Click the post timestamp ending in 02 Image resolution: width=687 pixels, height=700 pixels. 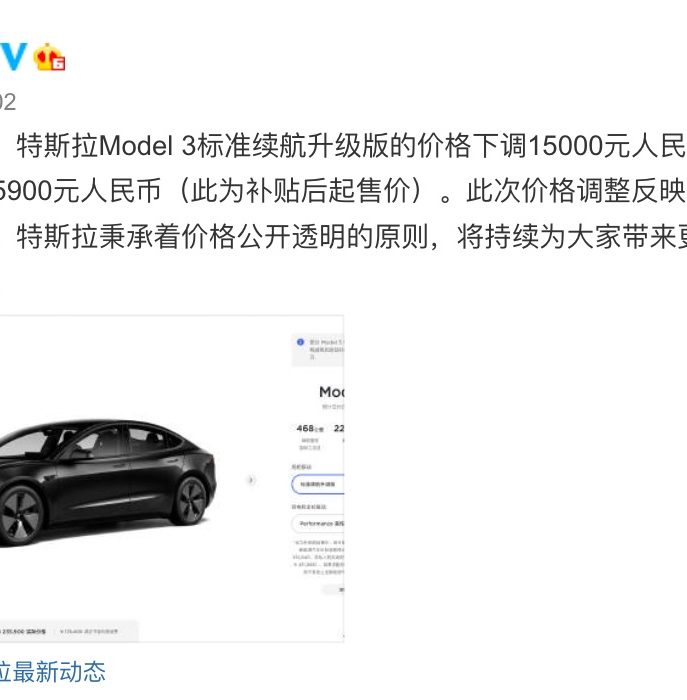8,102
